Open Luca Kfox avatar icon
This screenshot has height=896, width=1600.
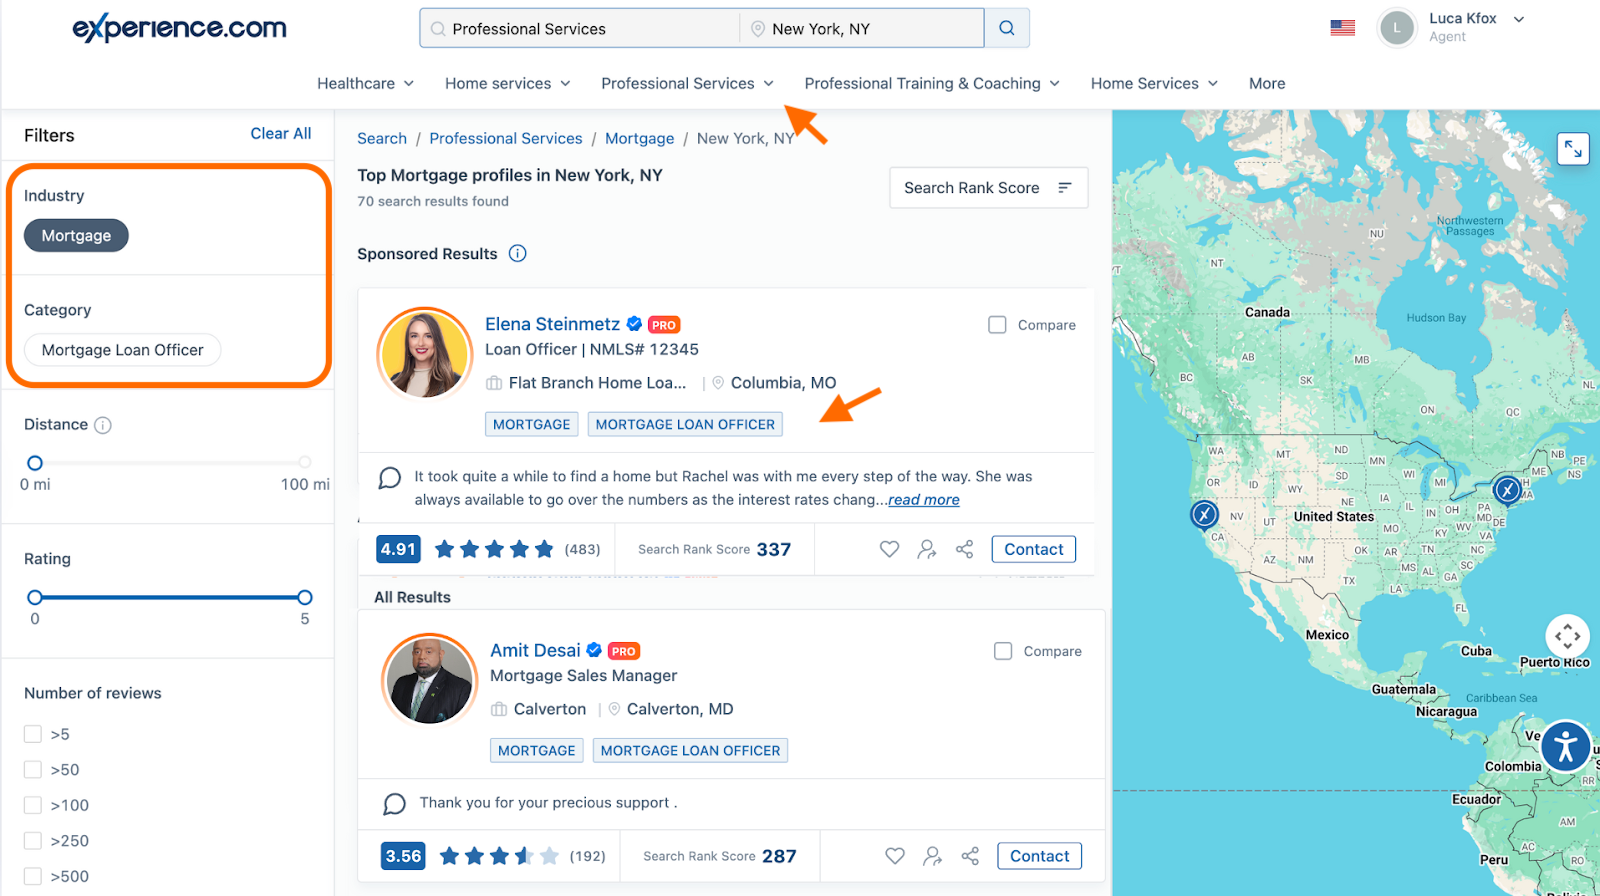(x=1397, y=28)
